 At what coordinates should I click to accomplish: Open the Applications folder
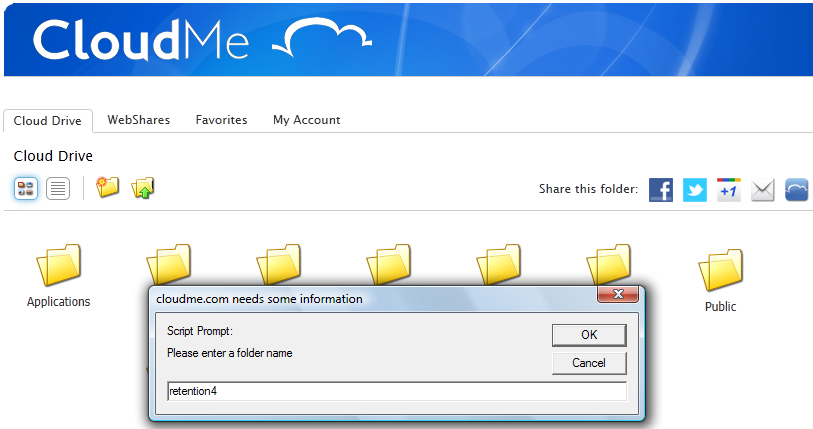tap(59, 265)
